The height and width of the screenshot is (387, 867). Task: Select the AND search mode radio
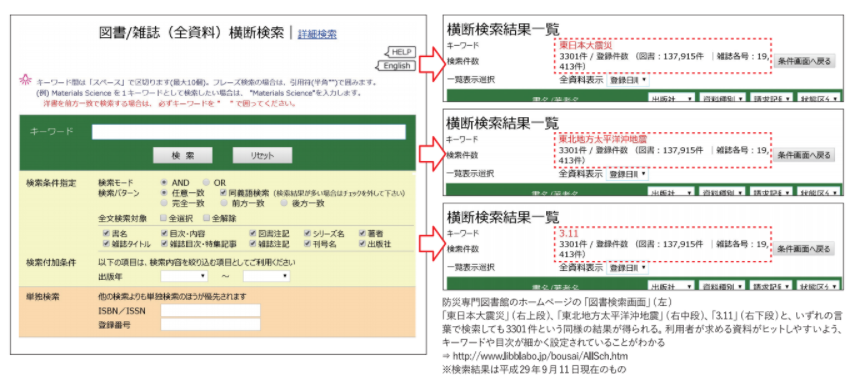coord(164,182)
